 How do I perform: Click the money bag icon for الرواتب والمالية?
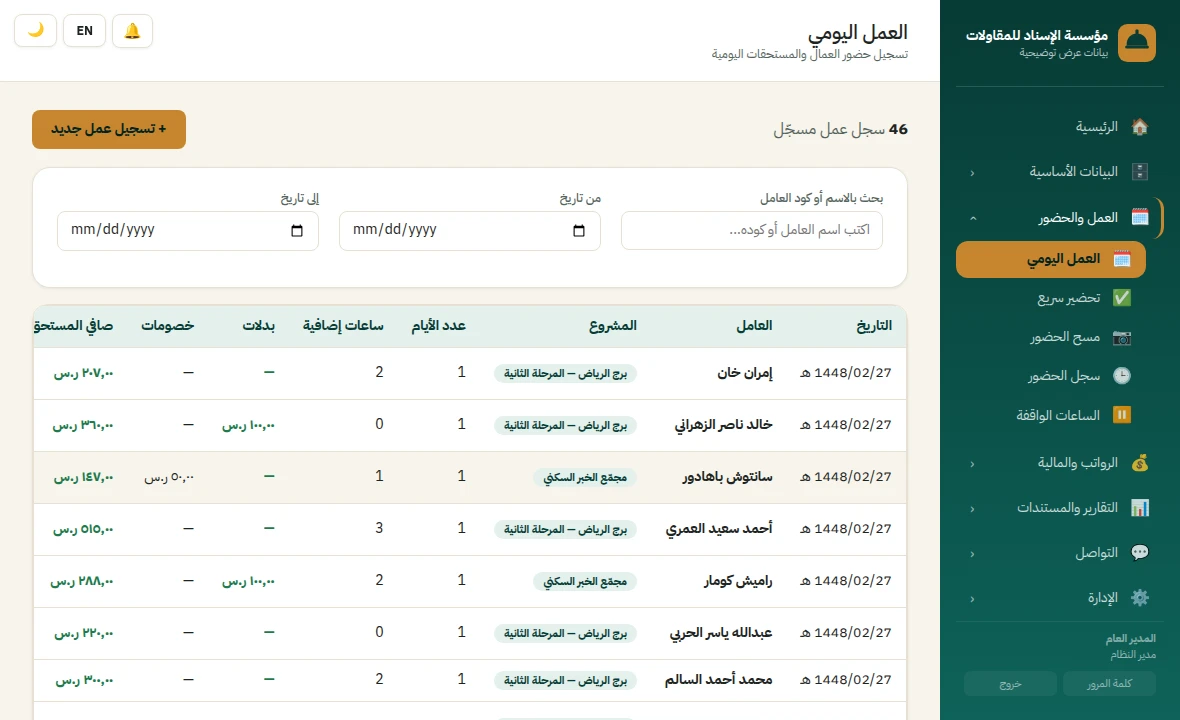point(1139,463)
